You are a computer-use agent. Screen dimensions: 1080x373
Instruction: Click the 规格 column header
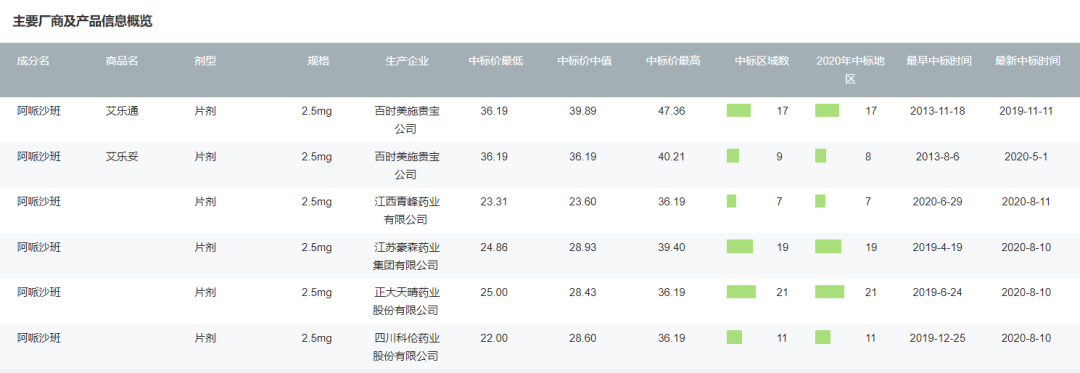[318, 61]
